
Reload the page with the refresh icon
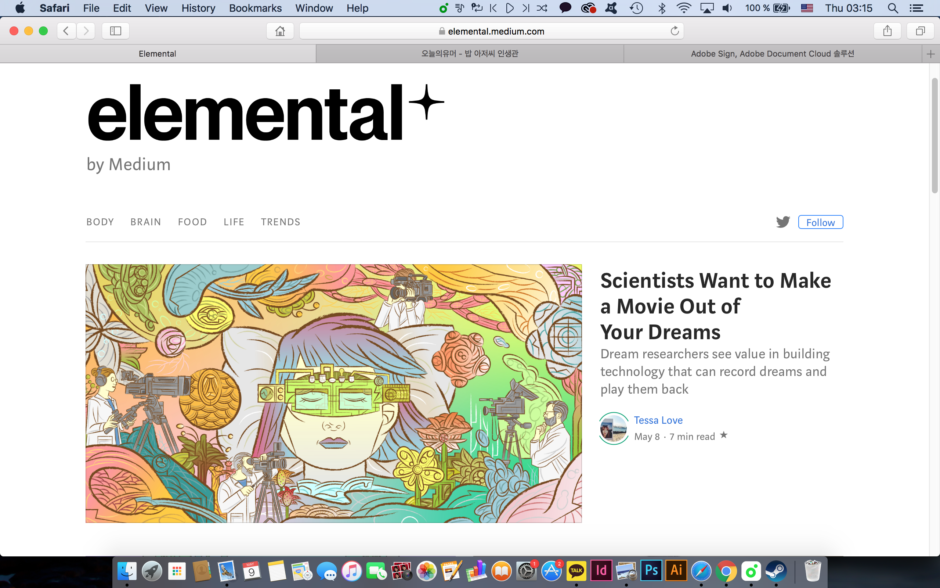674,31
